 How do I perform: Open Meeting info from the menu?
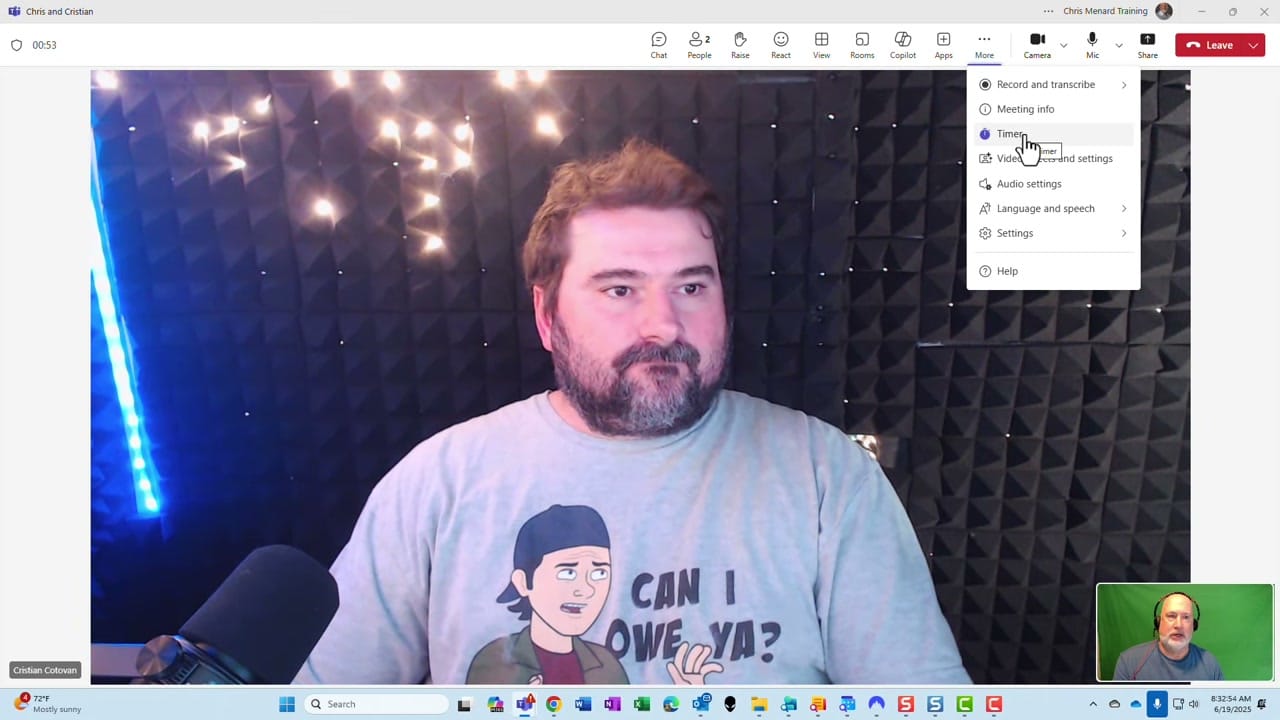[x=1025, y=109]
